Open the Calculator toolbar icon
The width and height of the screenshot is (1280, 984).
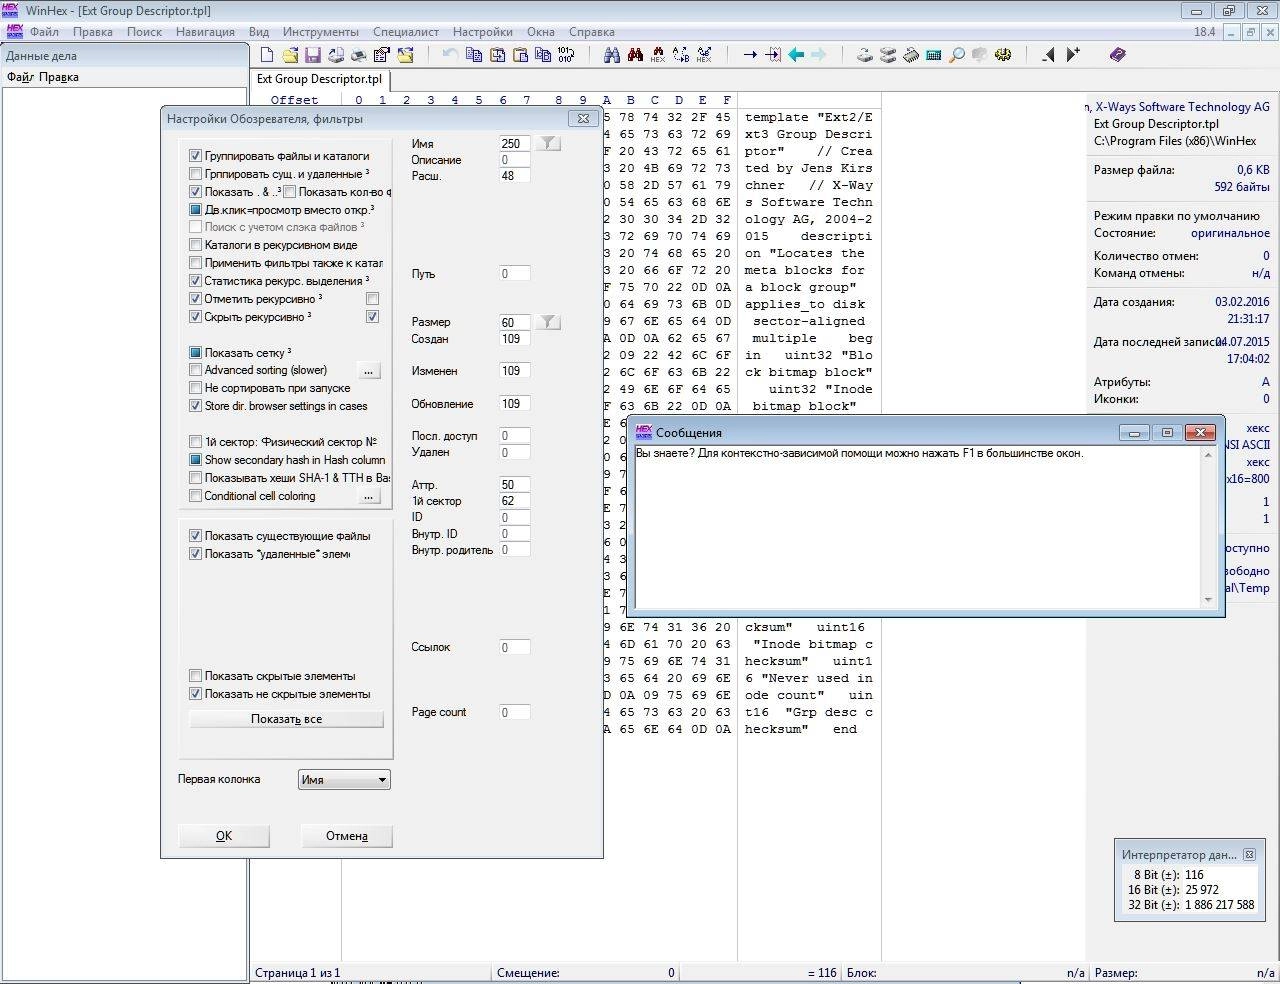(934, 55)
